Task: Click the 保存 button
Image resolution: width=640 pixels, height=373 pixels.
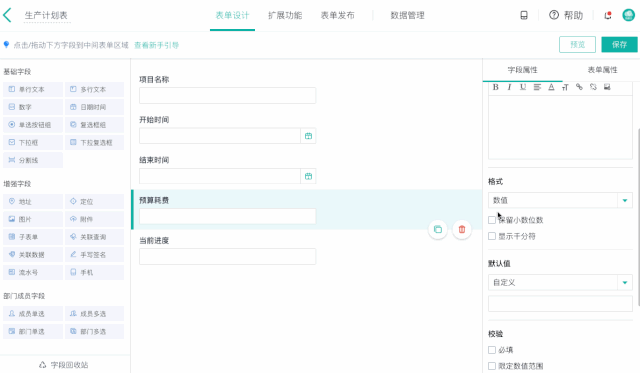Action: (619, 44)
